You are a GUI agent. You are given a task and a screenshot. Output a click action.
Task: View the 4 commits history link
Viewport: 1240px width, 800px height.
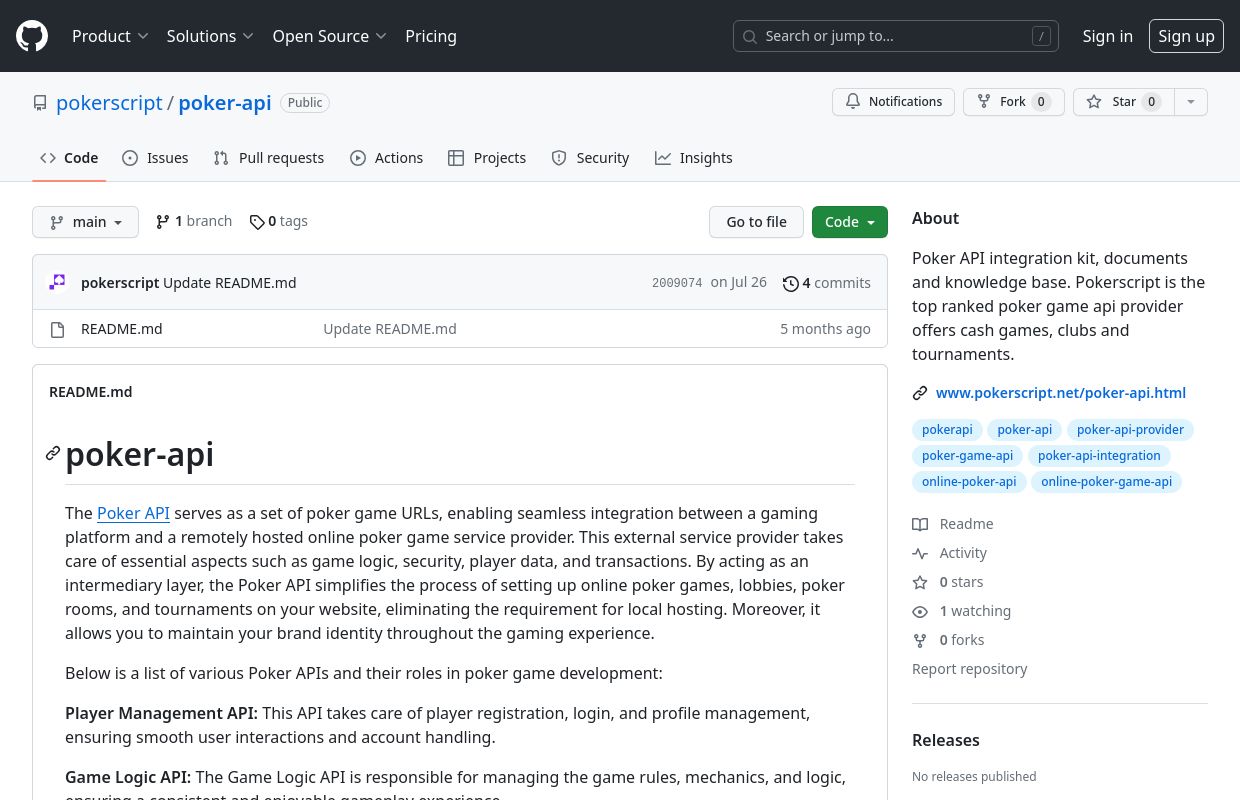(827, 283)
